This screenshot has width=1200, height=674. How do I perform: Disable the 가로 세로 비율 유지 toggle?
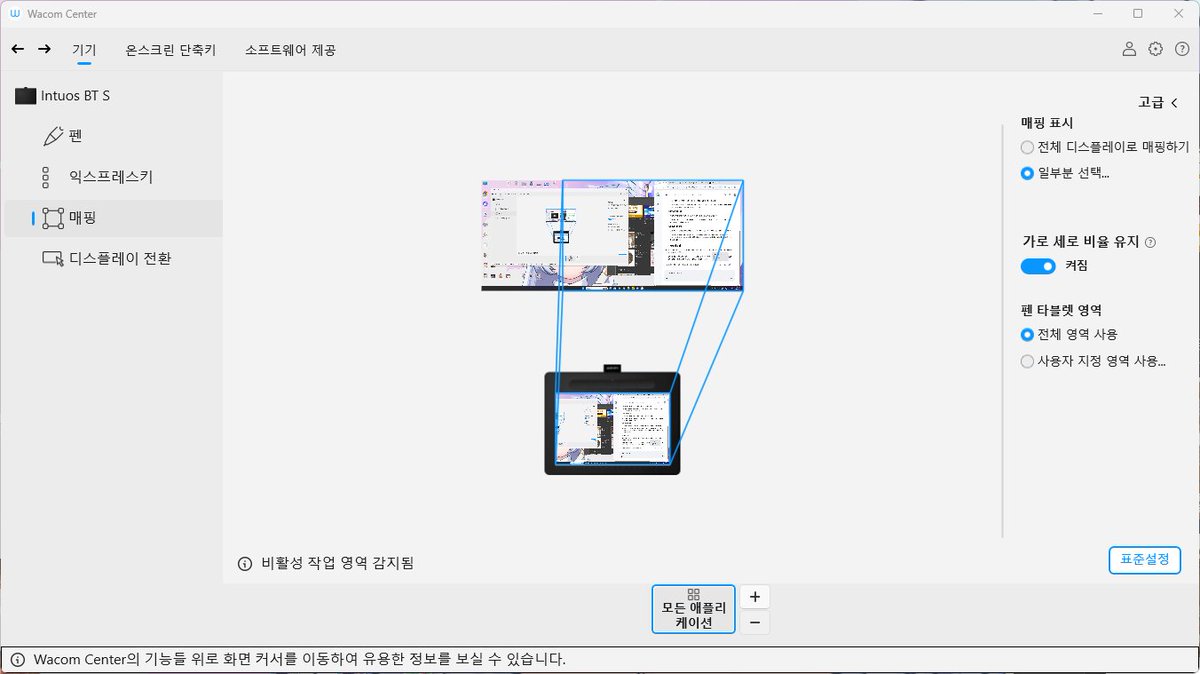click(x=1039, y=266)
